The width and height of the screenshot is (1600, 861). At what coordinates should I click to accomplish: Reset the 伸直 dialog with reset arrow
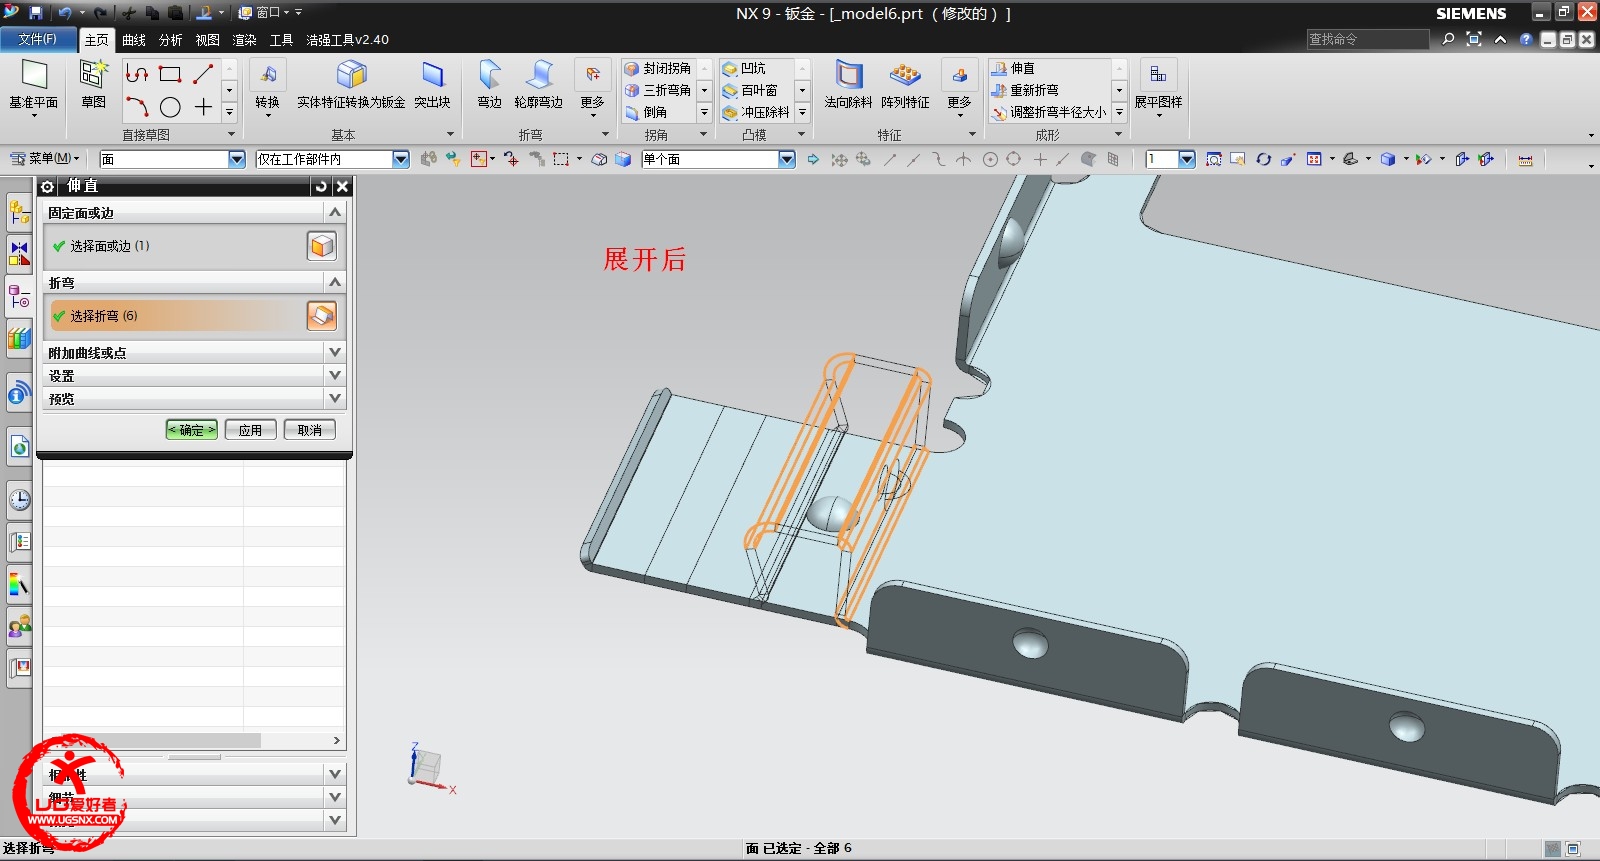tap(321, 186)
